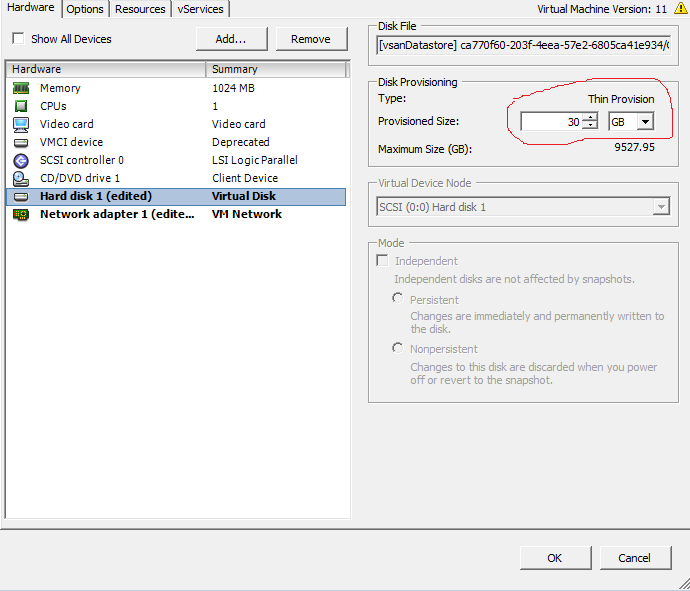The height and width of the screenshot is (591, 690).
Task: Click the Thin Provision type text
Action: point(621,99)
